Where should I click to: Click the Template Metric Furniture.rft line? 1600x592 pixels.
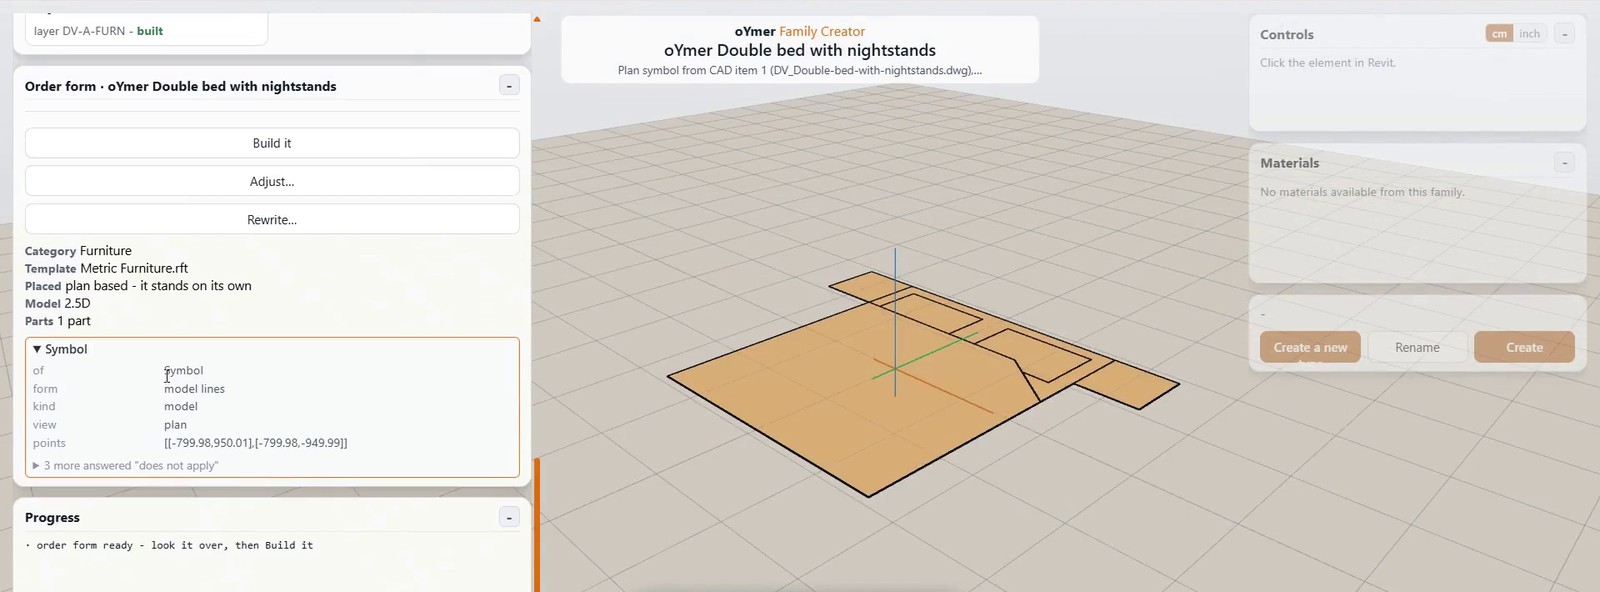point(106,268)
